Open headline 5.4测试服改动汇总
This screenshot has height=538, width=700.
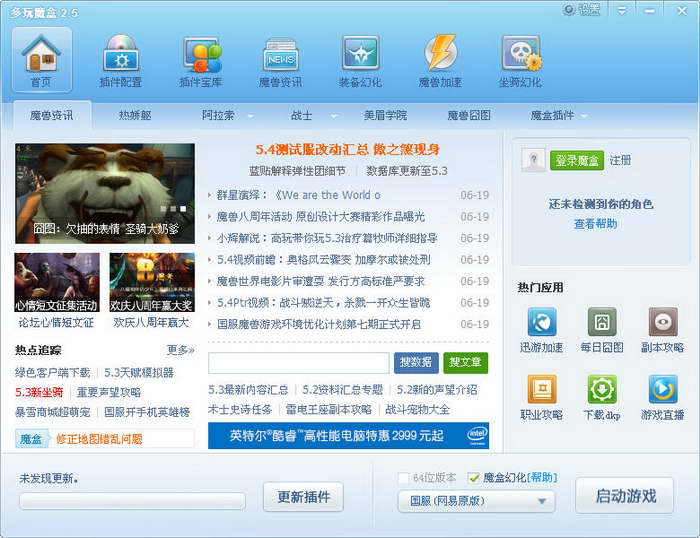click(348, 149)
